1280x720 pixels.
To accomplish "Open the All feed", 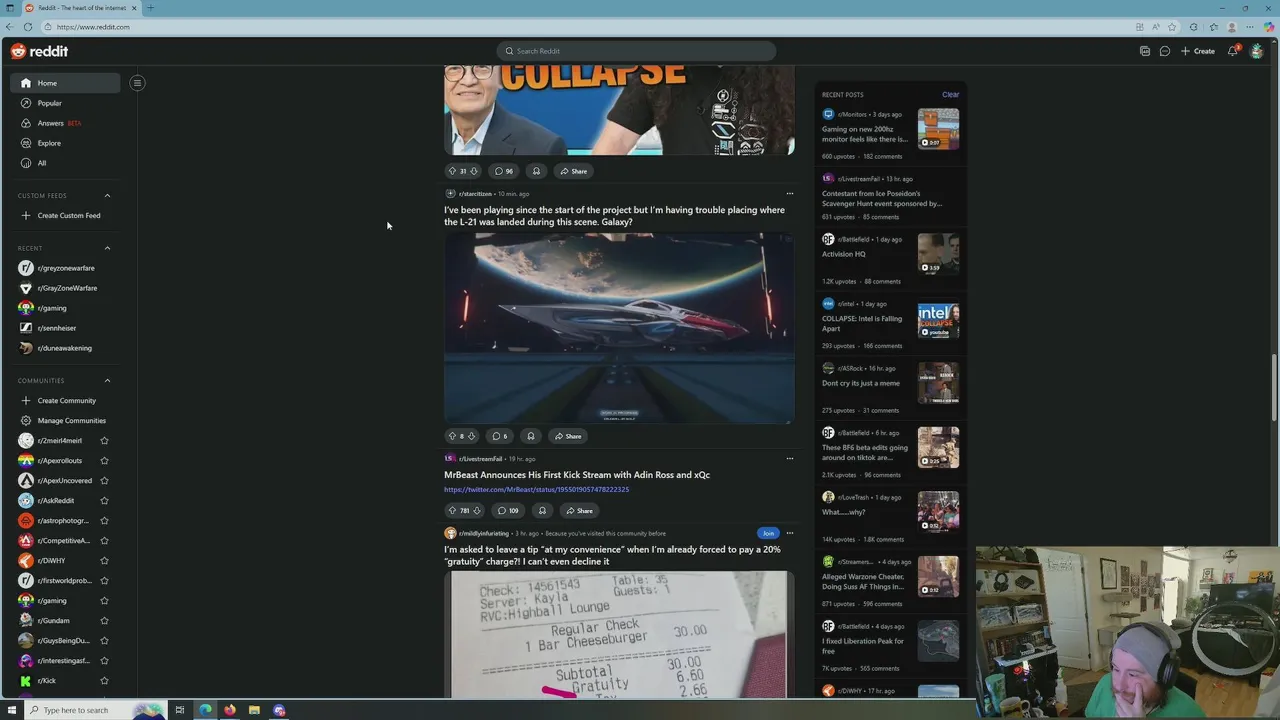I will coord(66,163).
